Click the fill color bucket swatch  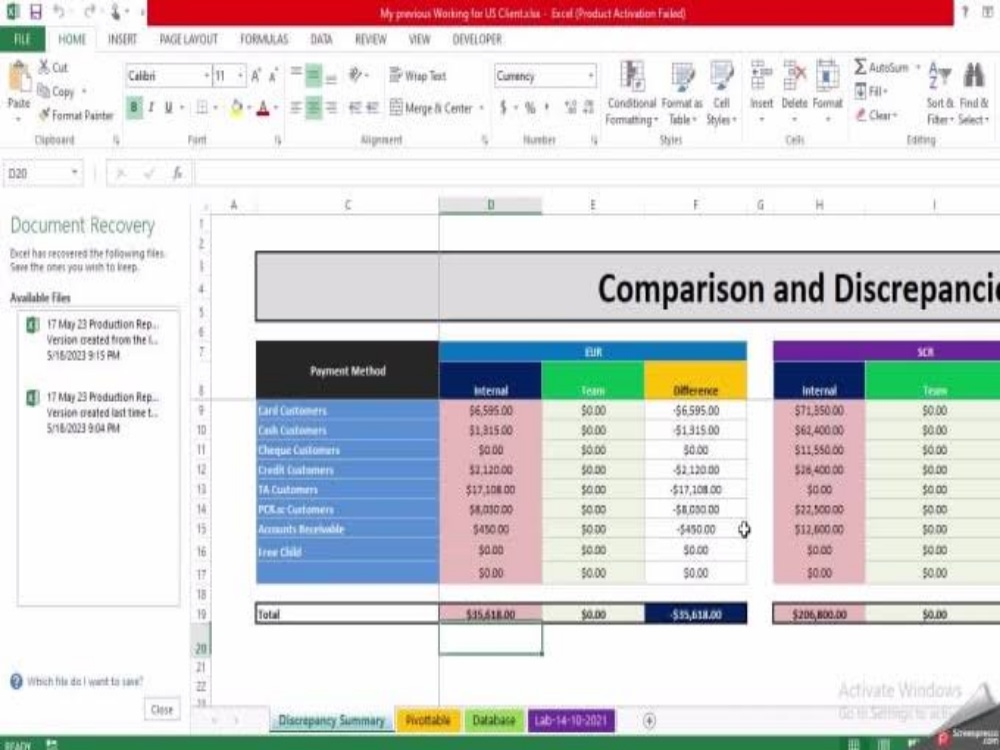pos(237,108)
